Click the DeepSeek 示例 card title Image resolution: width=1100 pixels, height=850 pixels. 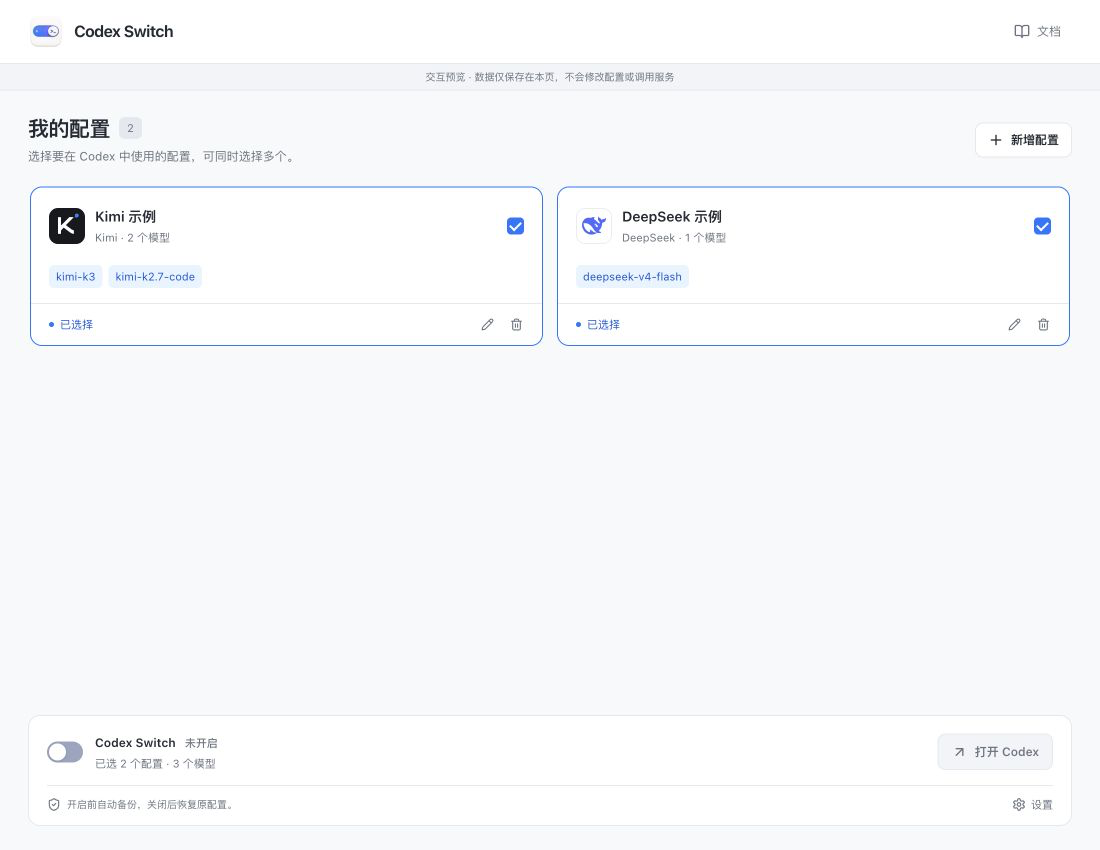click(671, 217)
